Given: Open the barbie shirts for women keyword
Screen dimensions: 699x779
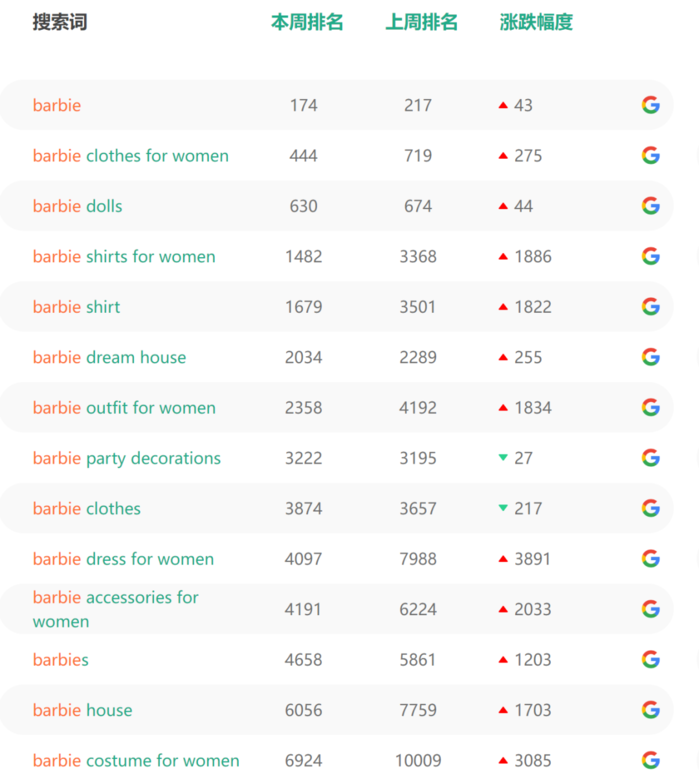Looking at the screenshot, I should (124, 256).
